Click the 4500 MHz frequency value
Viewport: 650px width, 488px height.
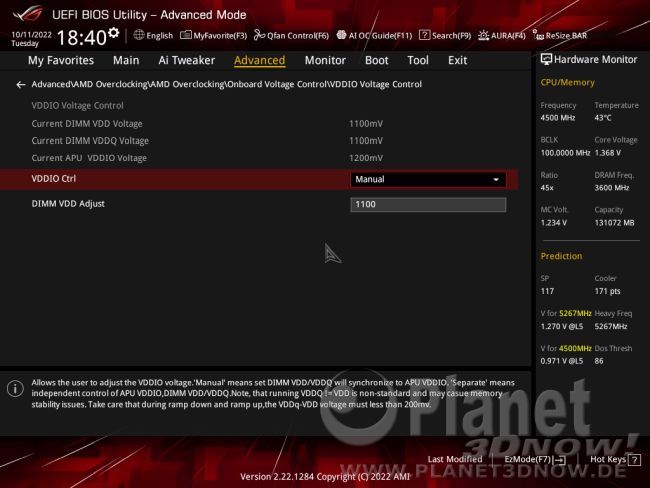pos(558,118)
